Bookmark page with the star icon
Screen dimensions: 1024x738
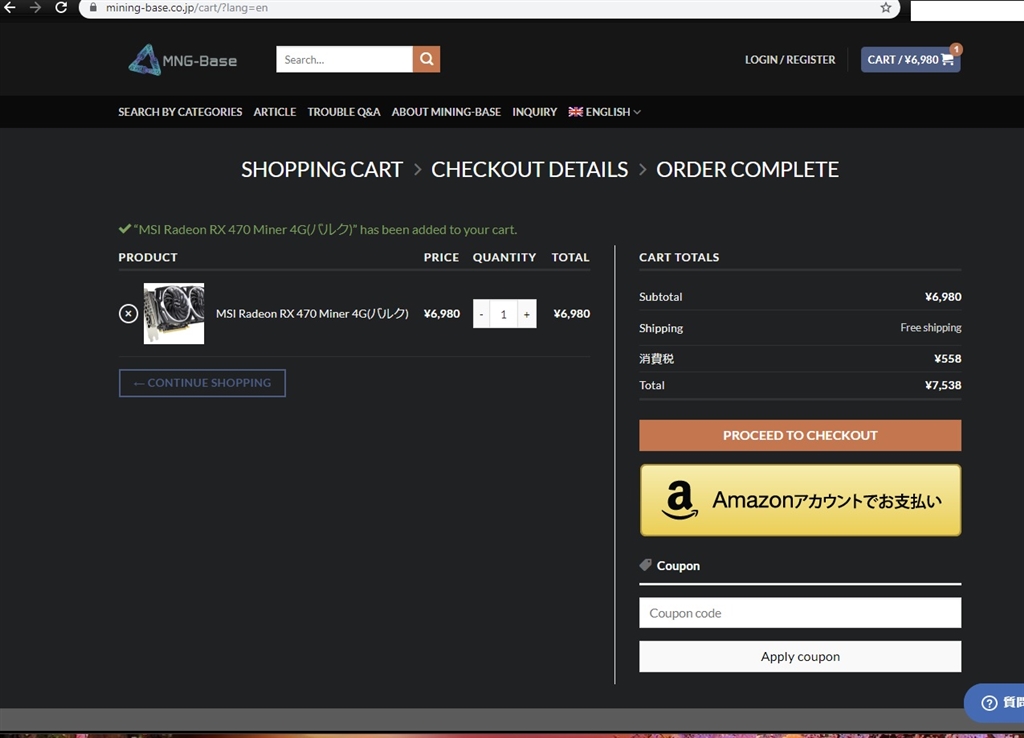[886, 8]
